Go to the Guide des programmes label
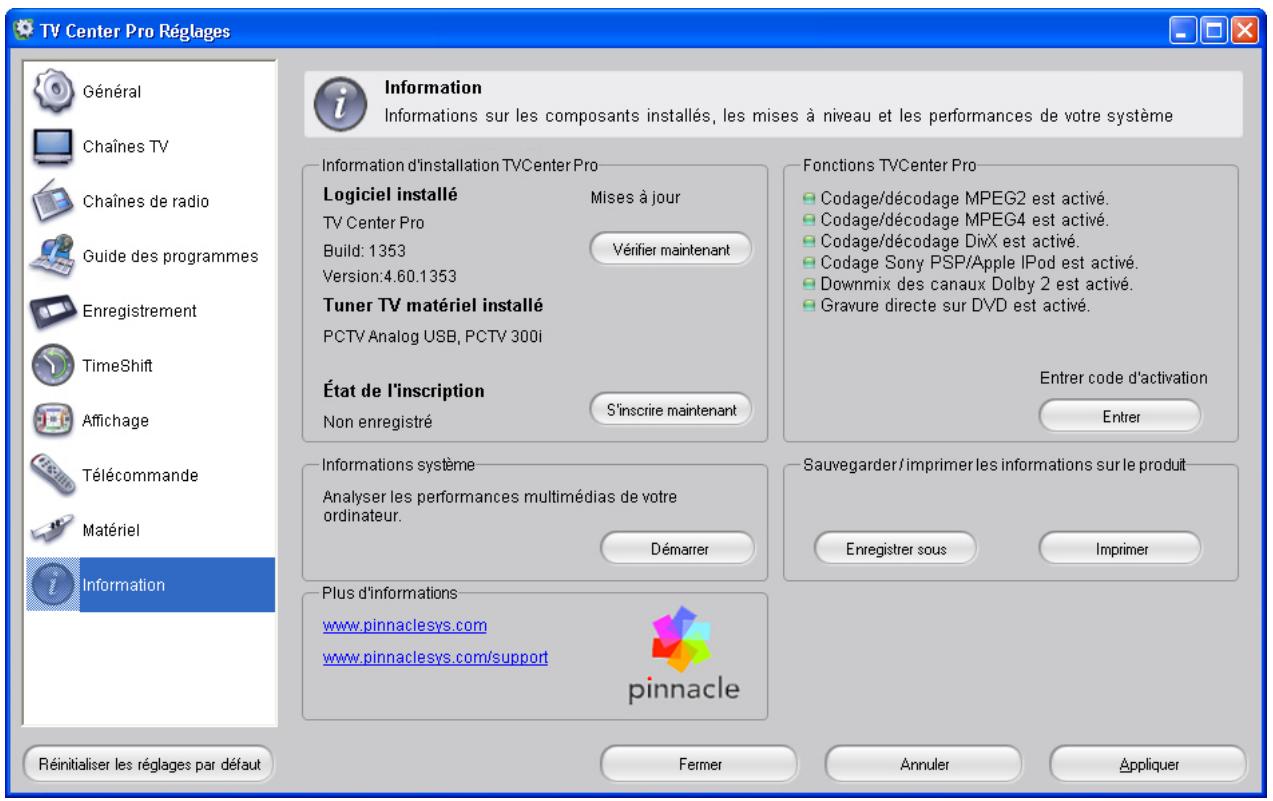The image size is (1273, 801). 170,256
